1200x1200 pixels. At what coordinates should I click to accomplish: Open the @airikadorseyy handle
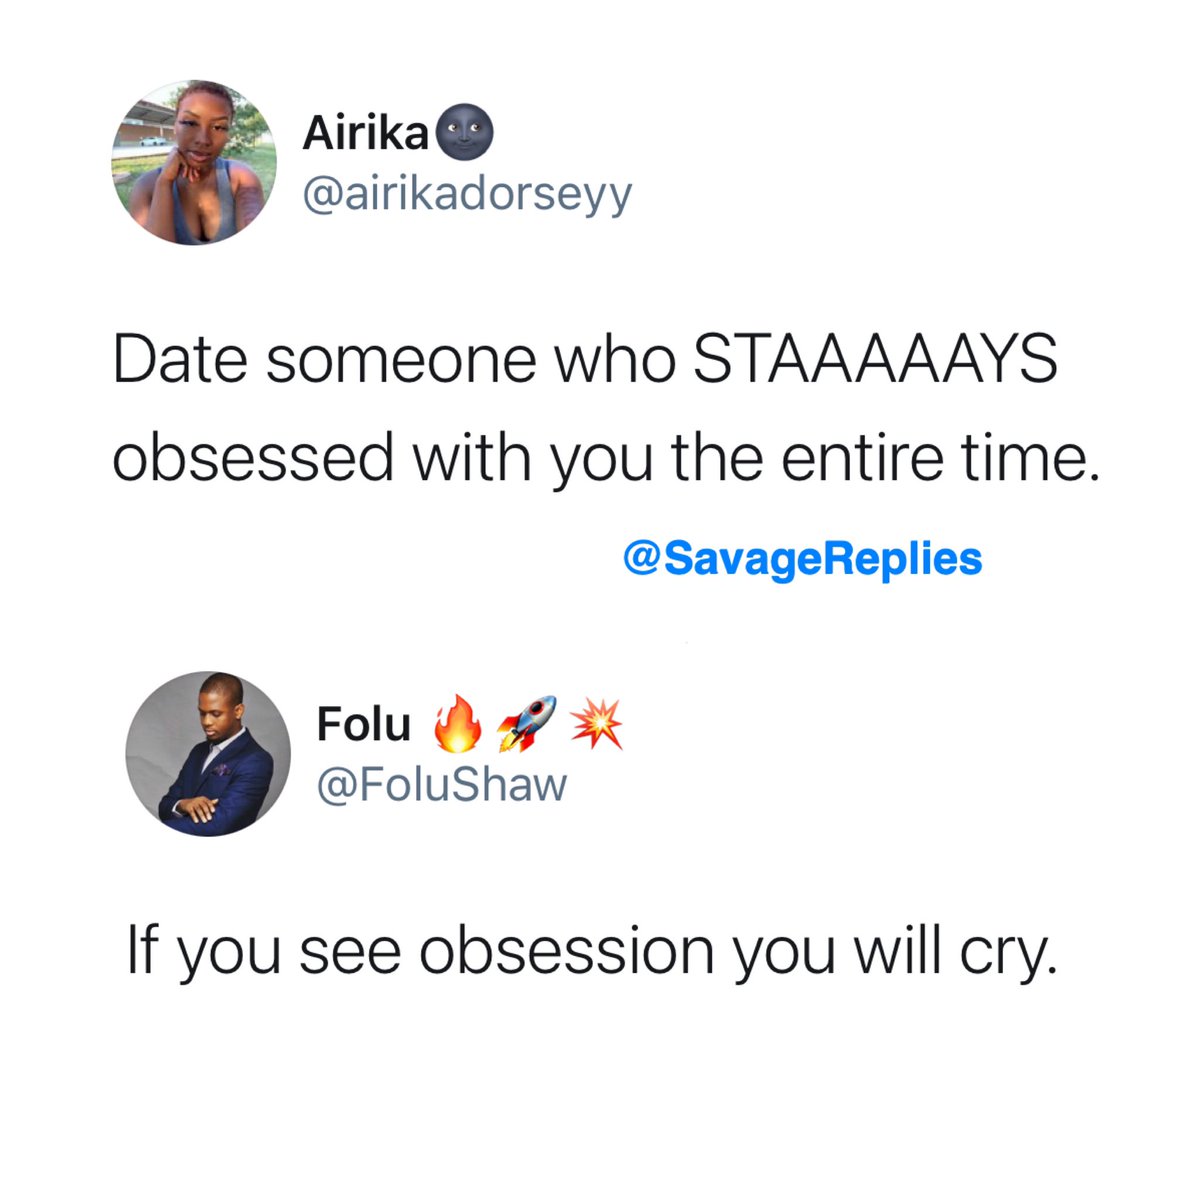tap(467, 194)
